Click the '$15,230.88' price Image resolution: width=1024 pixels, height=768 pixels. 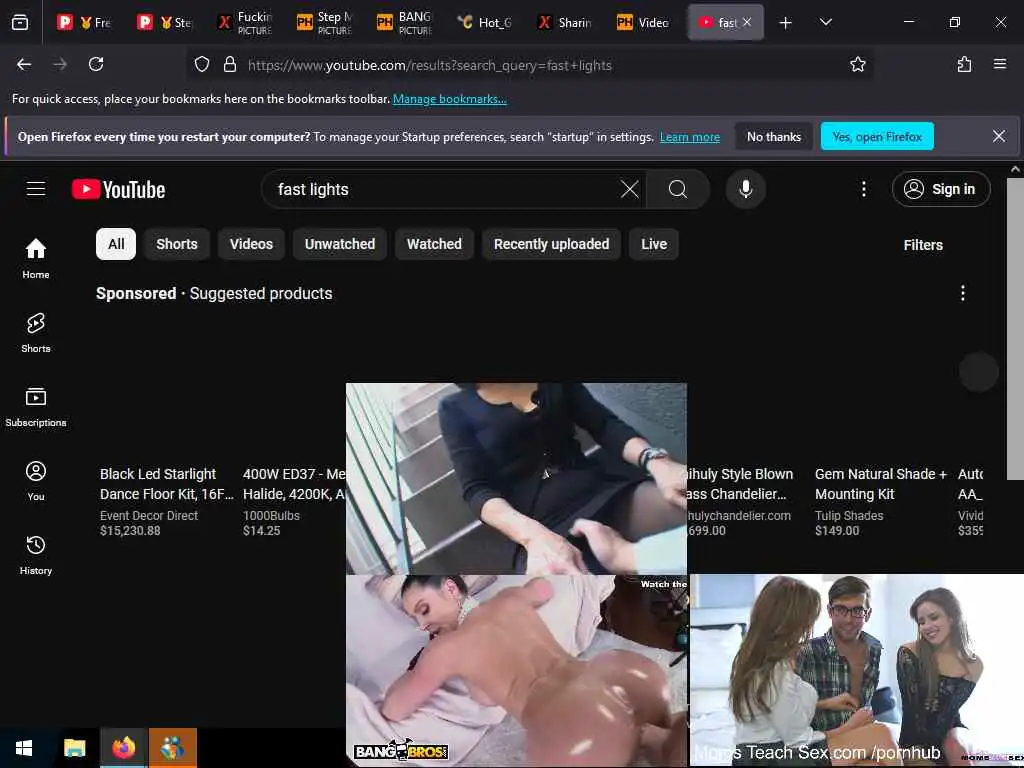click(x=130, y=530)
